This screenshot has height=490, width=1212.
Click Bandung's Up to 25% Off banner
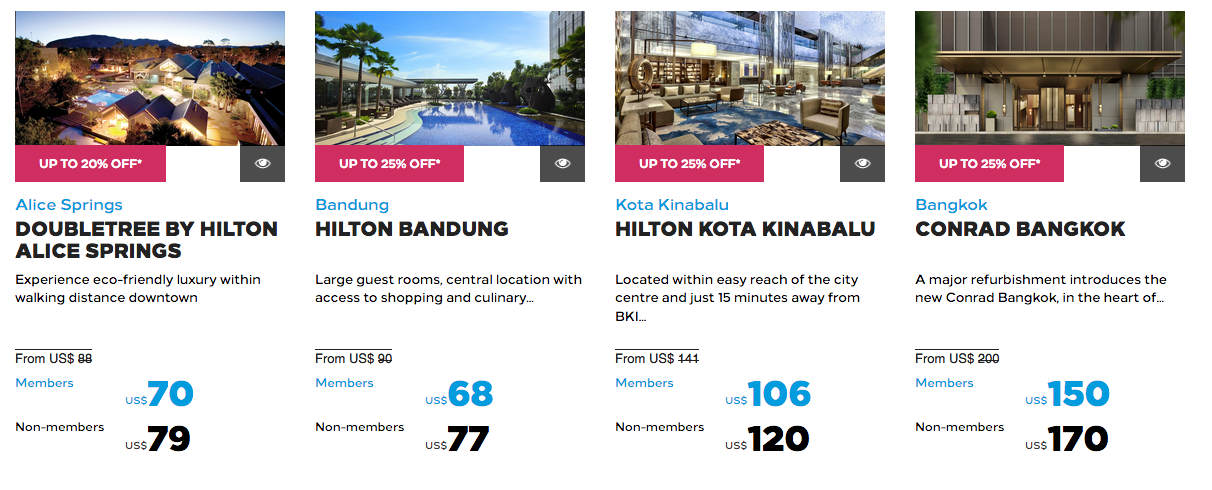coord(390,163)
